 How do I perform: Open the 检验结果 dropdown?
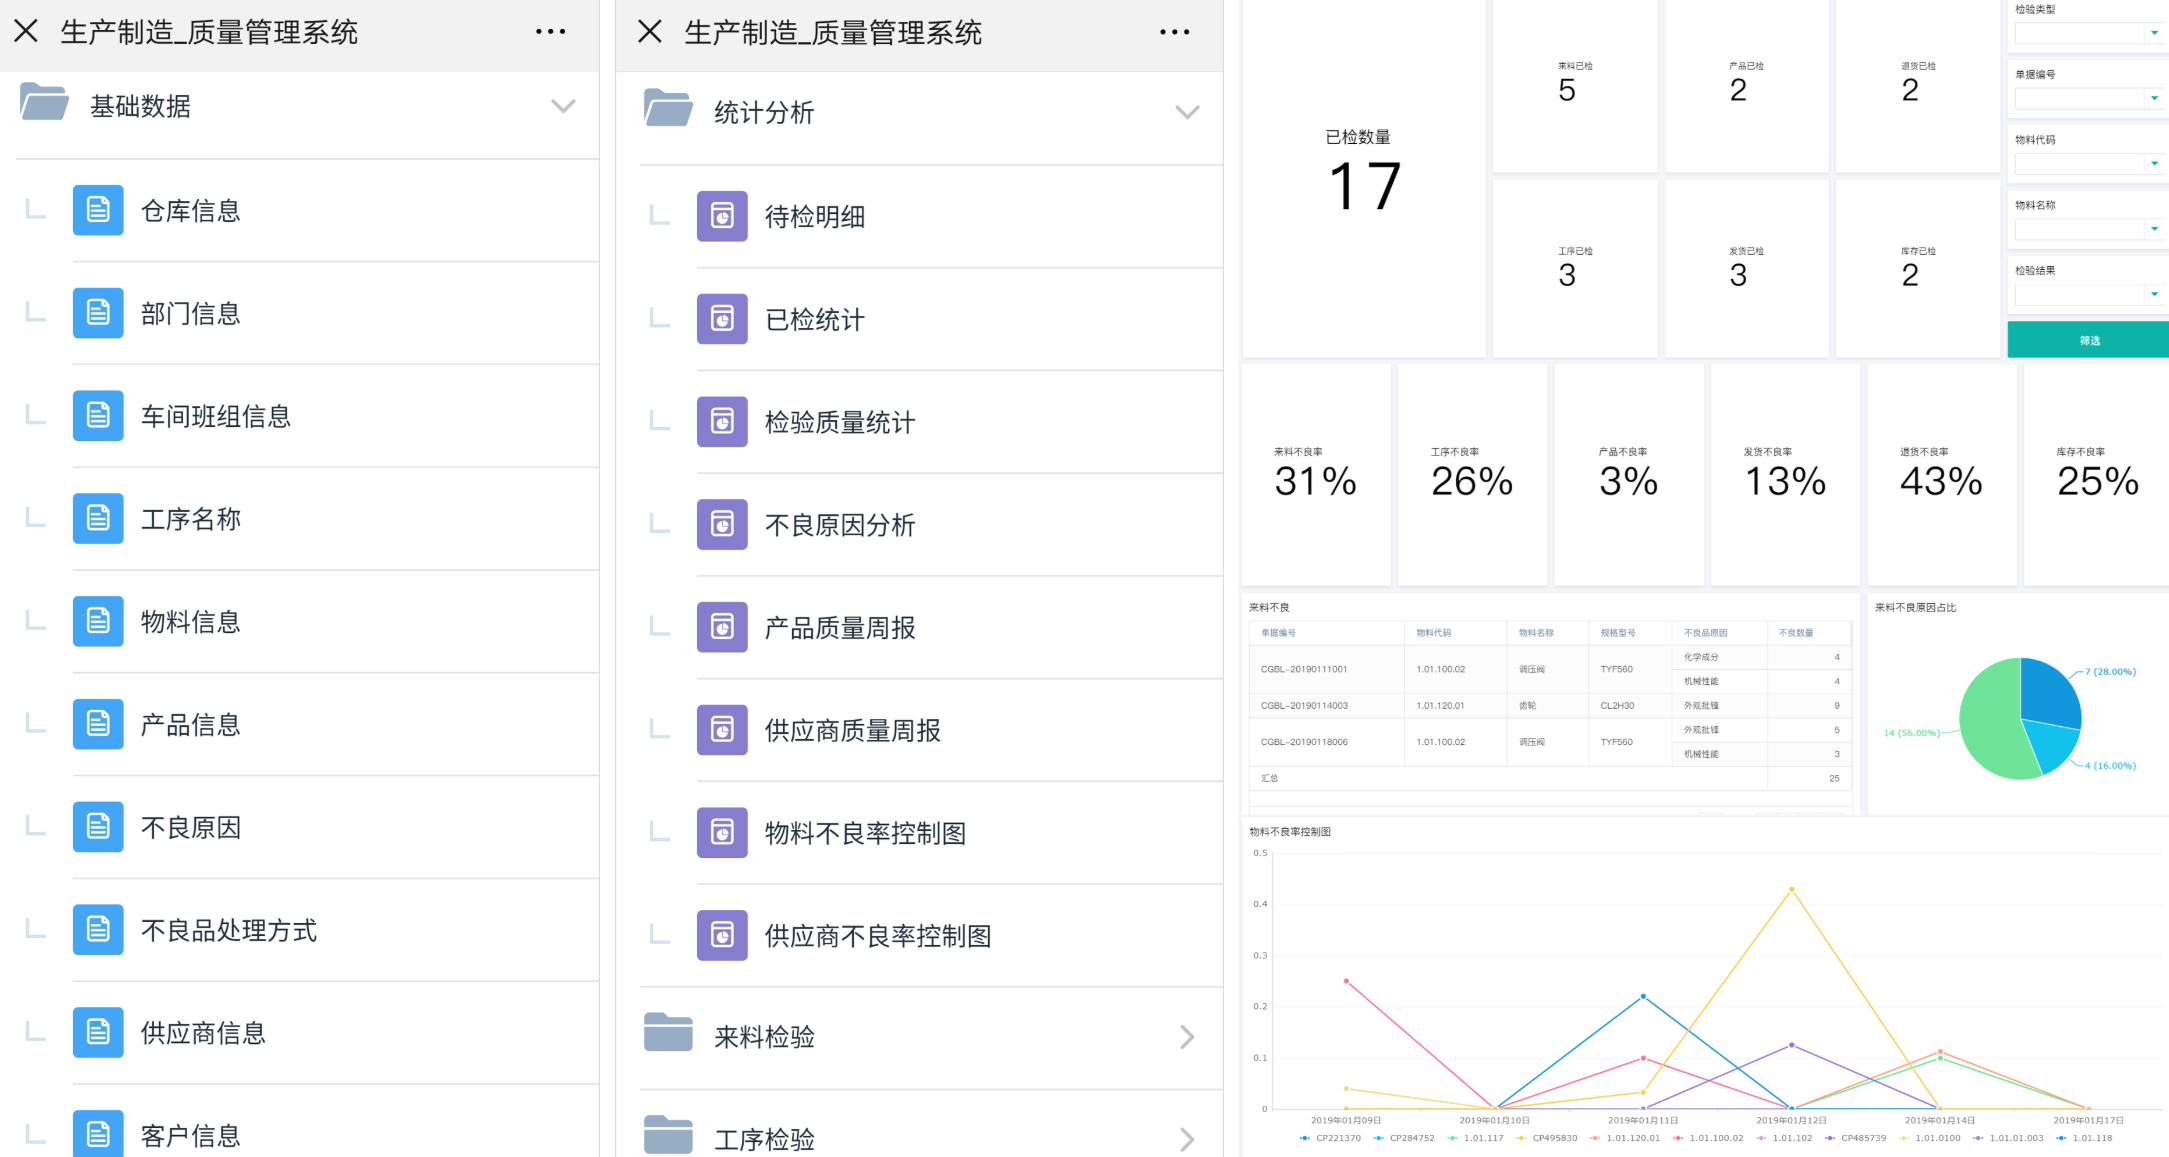coord(2088,294)
